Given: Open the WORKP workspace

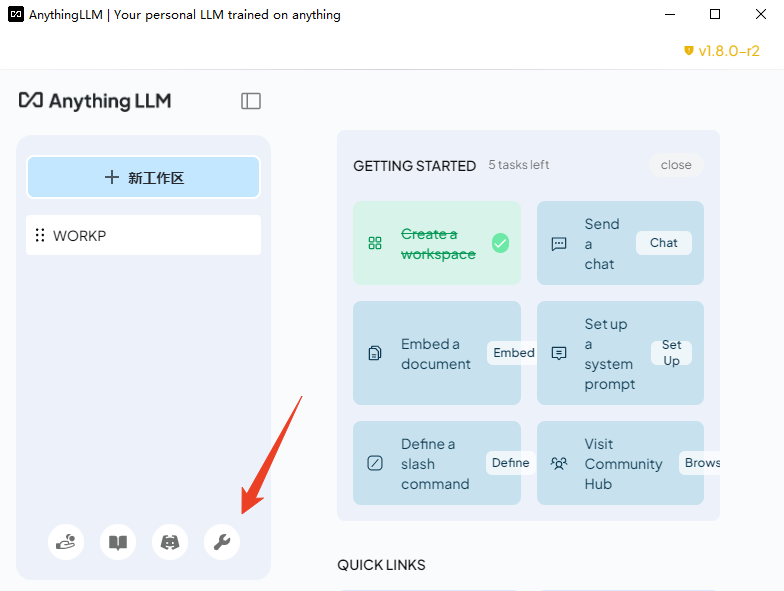Looking at the screenshot, I should pos(144,236).
